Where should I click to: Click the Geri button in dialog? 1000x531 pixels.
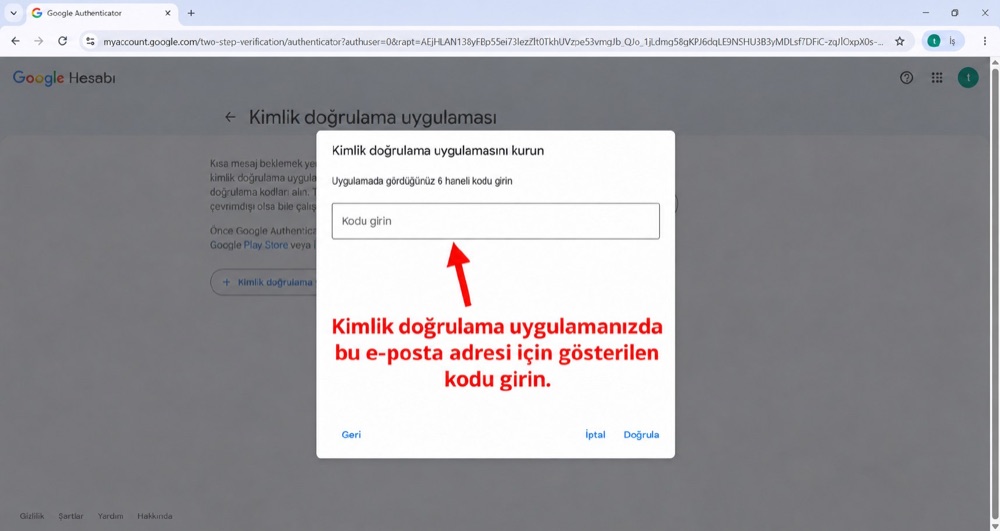coord(351,435)
